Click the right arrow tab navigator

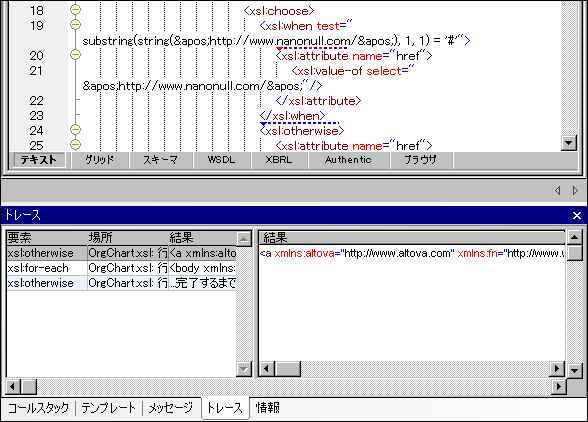(x=575, y=191)
